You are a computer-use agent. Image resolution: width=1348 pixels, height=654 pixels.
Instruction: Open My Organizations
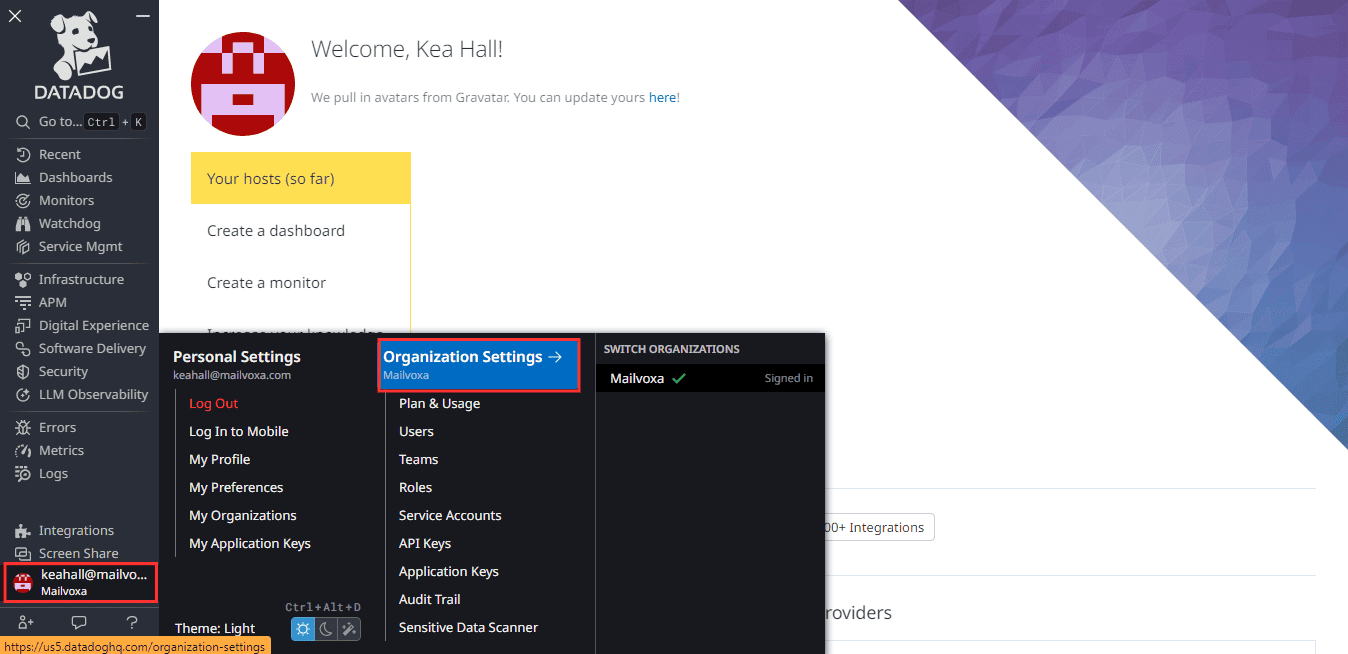[x=243, y=516]
